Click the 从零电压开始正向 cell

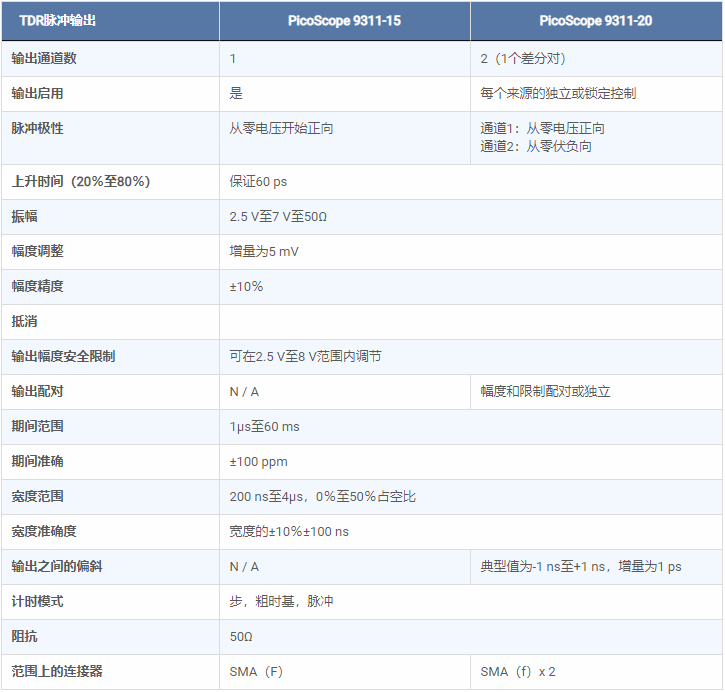(x=281, y=128)
